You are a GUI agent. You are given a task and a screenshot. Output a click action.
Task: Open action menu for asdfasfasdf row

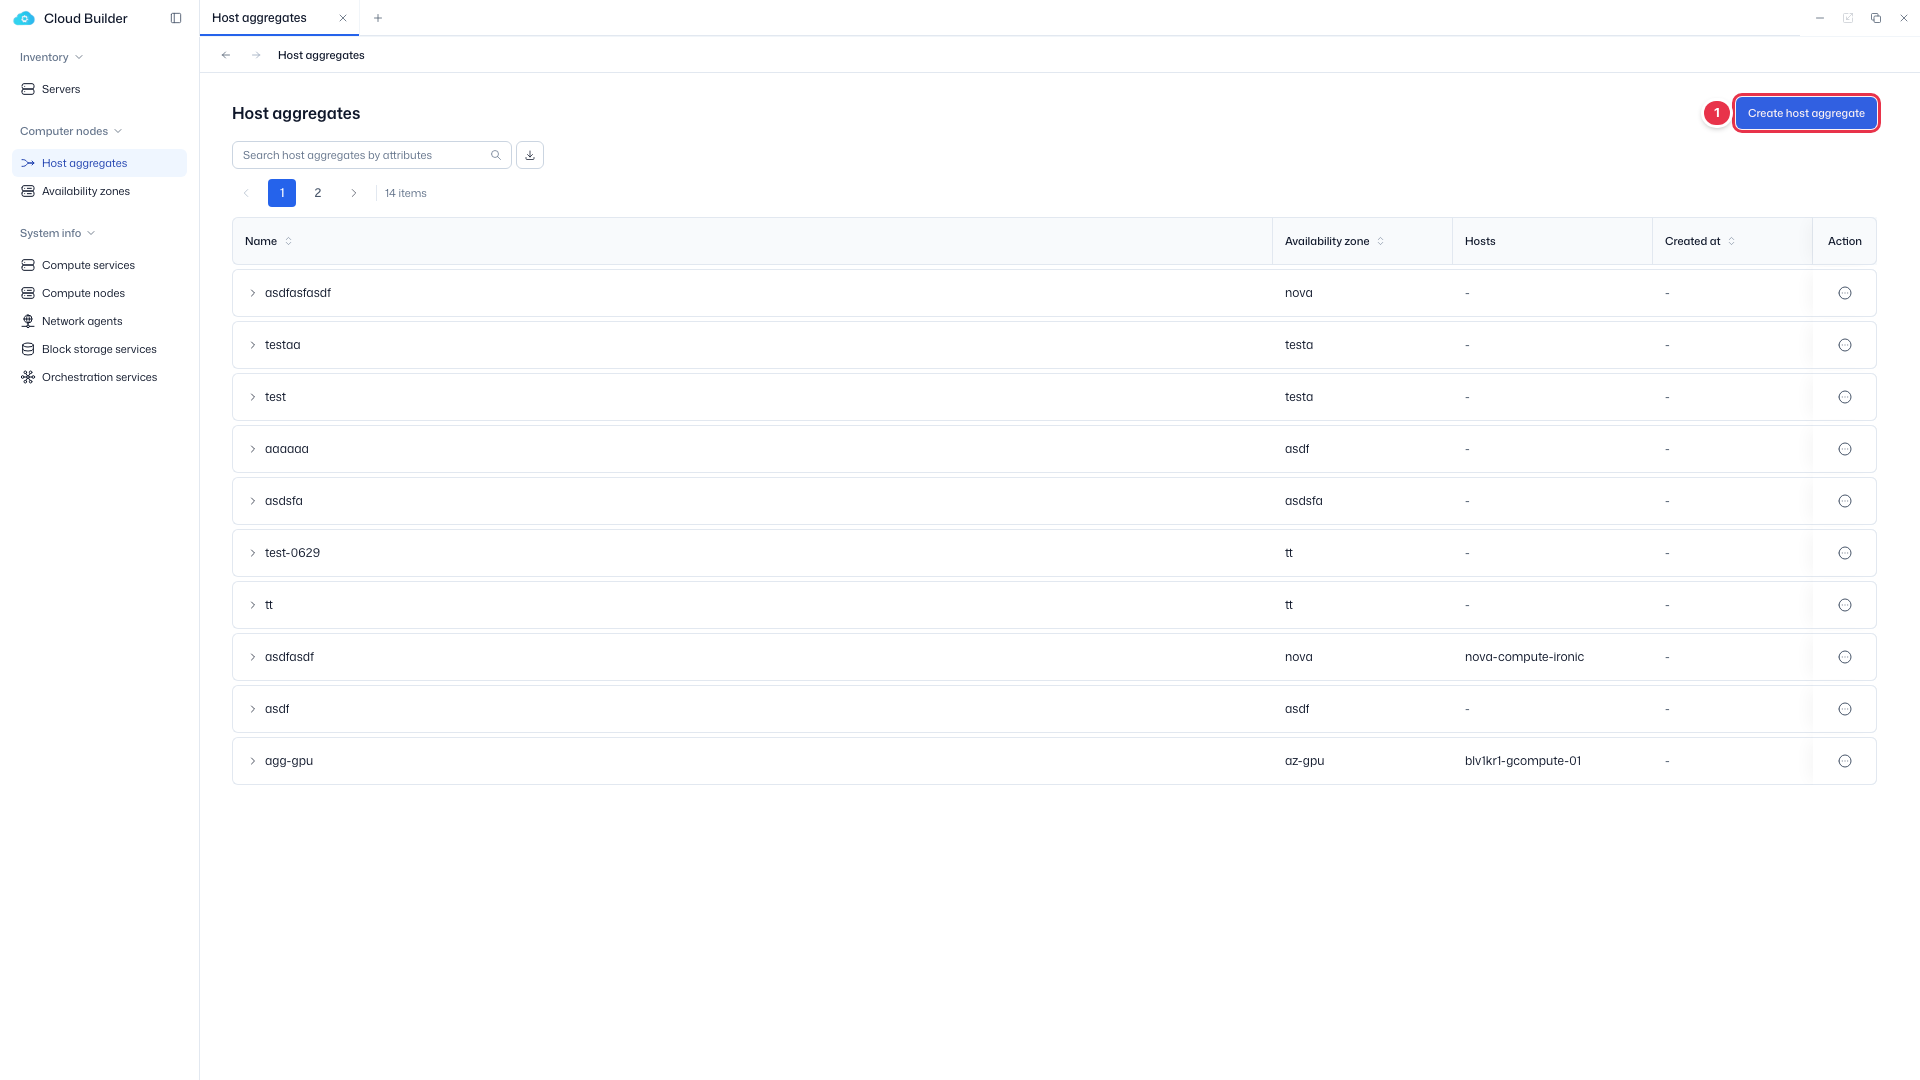[1845, 293]
